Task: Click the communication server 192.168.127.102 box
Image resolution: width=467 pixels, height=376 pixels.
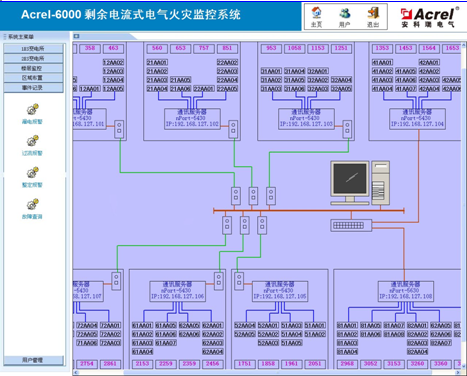Action: [x=192, y=119]
